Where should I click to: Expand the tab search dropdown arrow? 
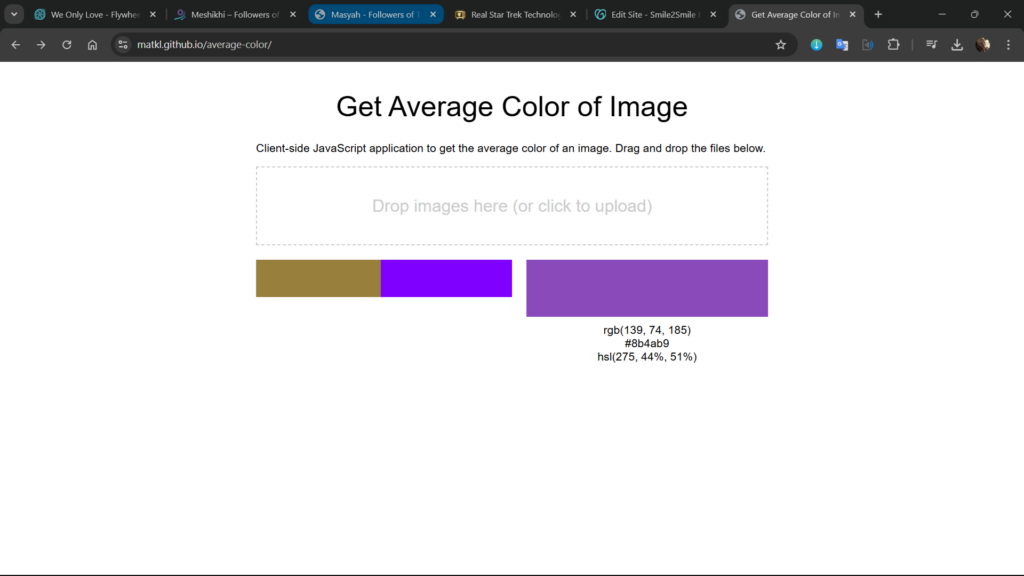pos(15,15)
